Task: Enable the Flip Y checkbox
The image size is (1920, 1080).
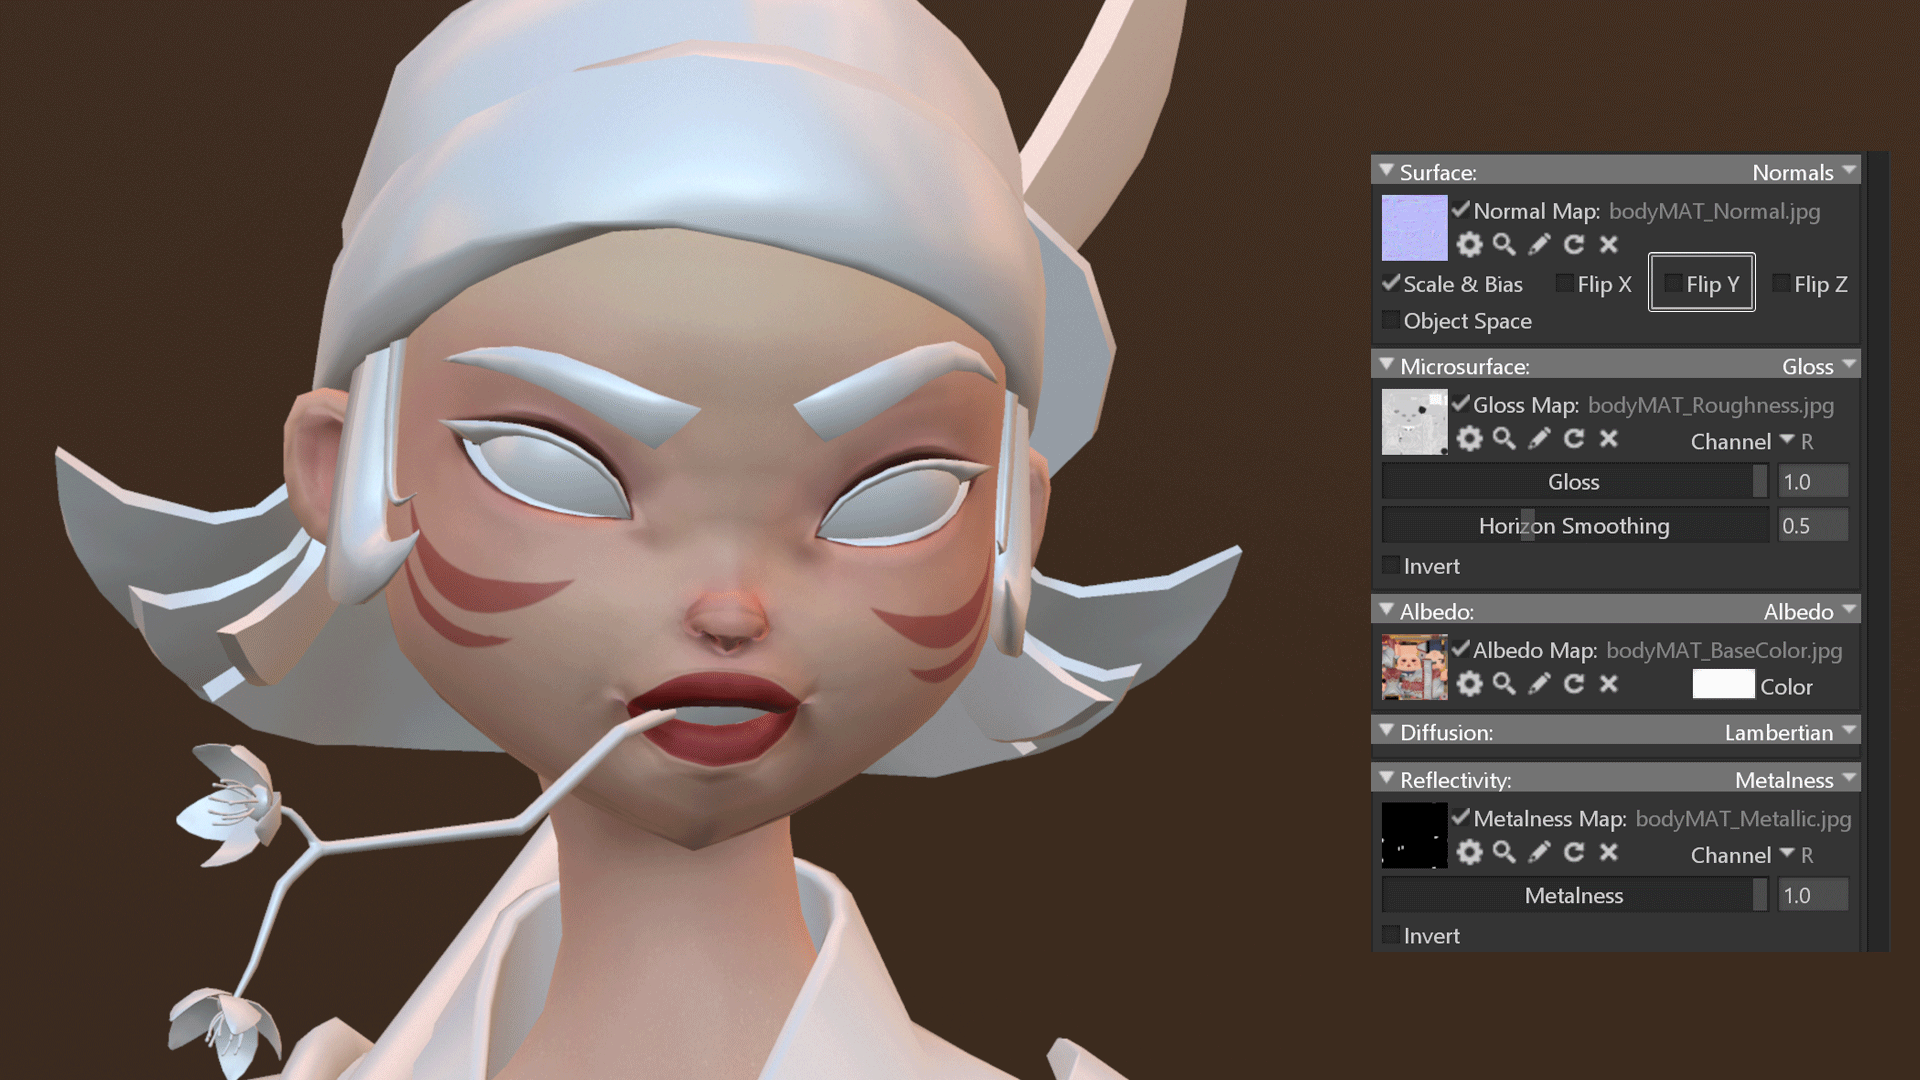Action: point(1673,284)
